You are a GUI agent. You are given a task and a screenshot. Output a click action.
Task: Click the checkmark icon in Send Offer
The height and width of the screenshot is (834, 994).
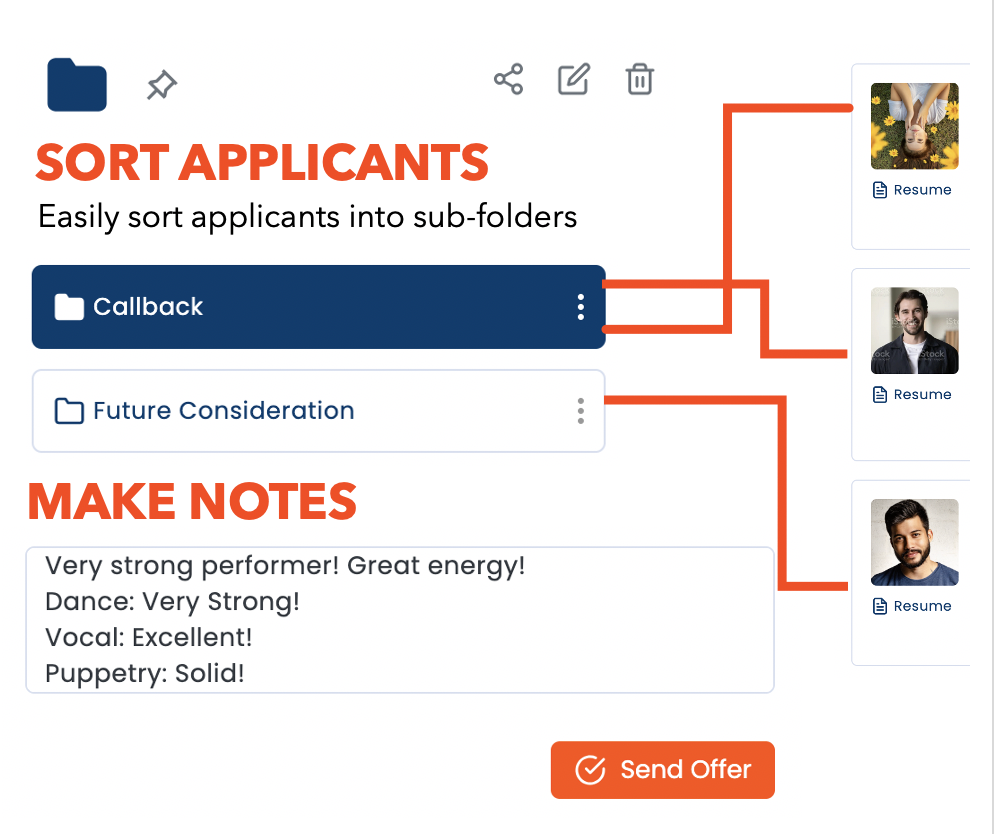click(590, 770)
